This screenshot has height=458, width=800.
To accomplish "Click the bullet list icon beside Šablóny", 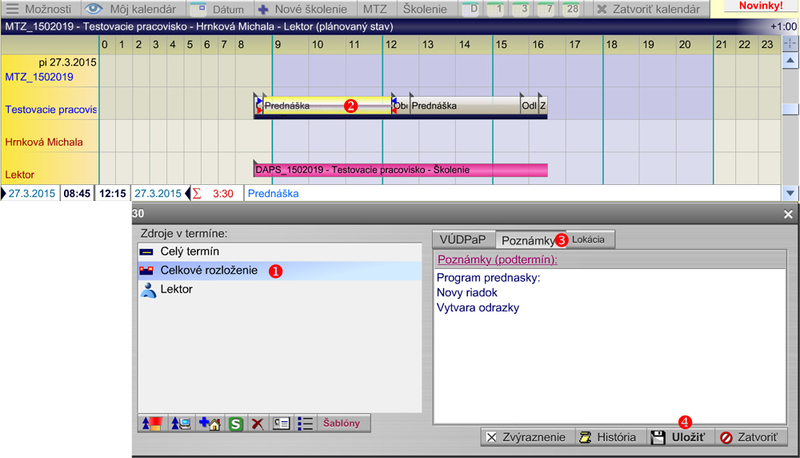I will coord(307,423).
